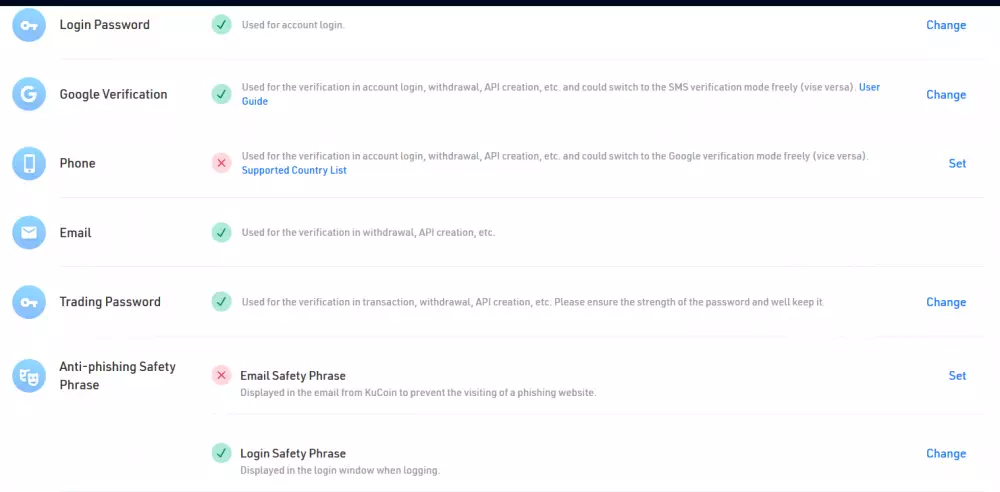Viewport: 1000px width, 492px height.
Task: Click the Google Verification G icon
Action: click(29, 94)
